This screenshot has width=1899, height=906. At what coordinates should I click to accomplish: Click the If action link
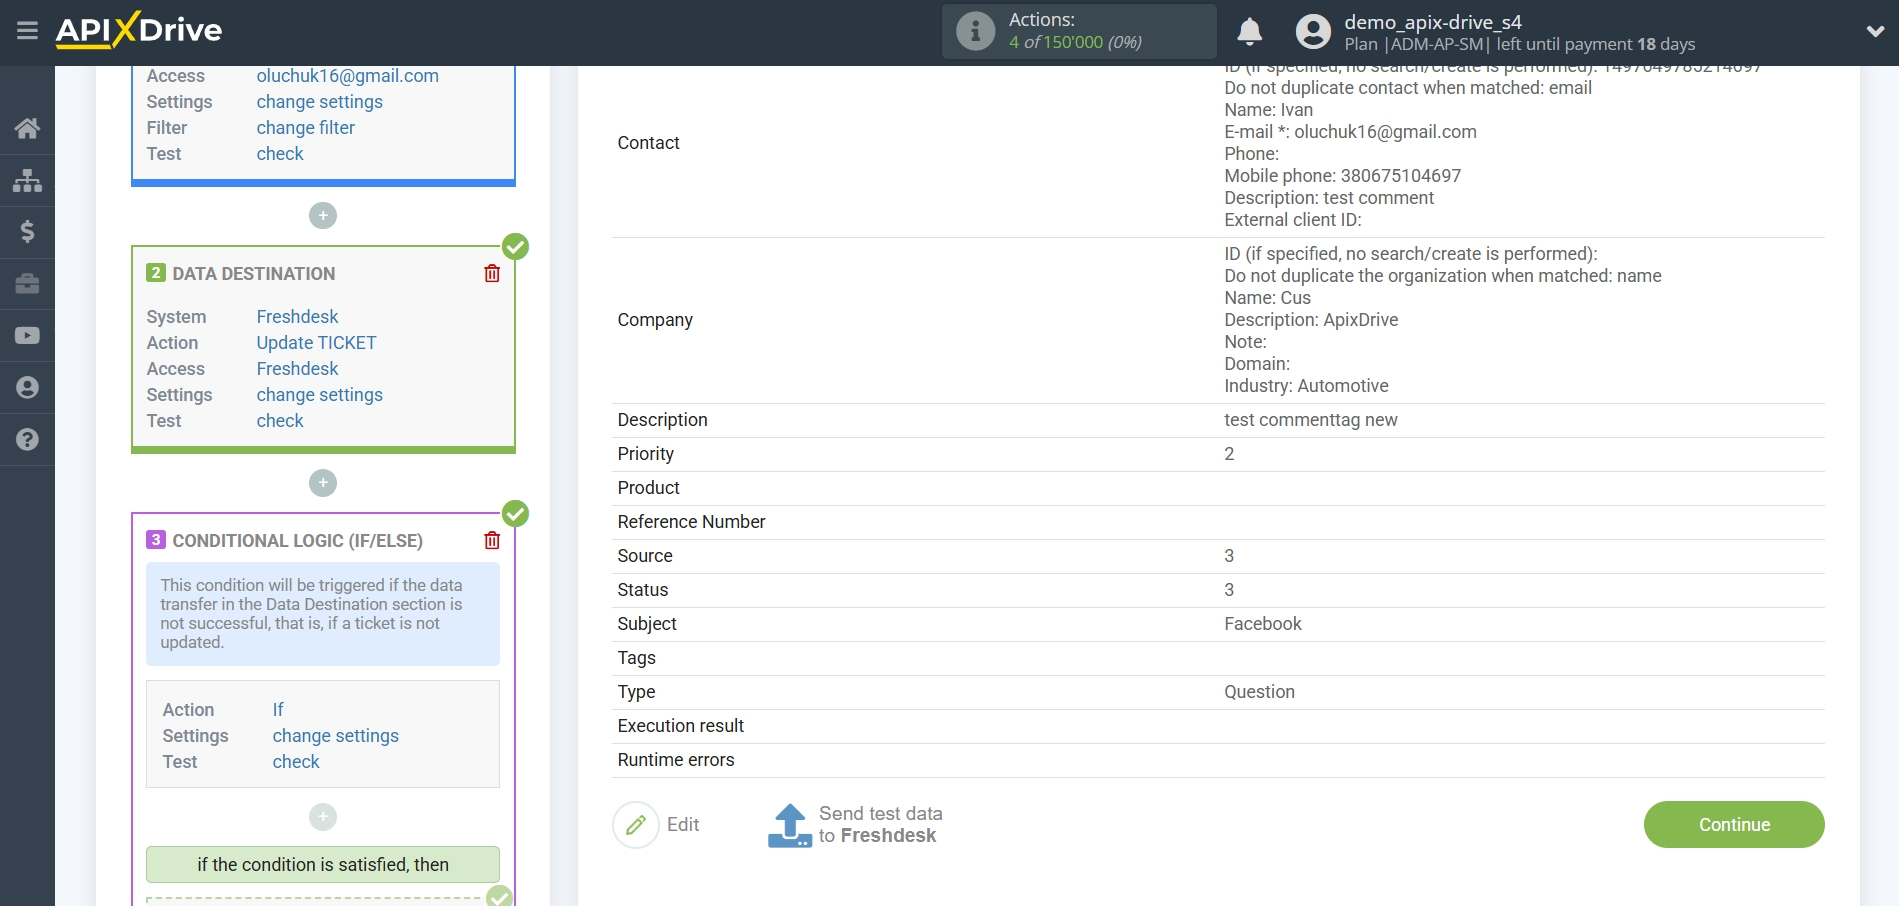pos(278,710)
